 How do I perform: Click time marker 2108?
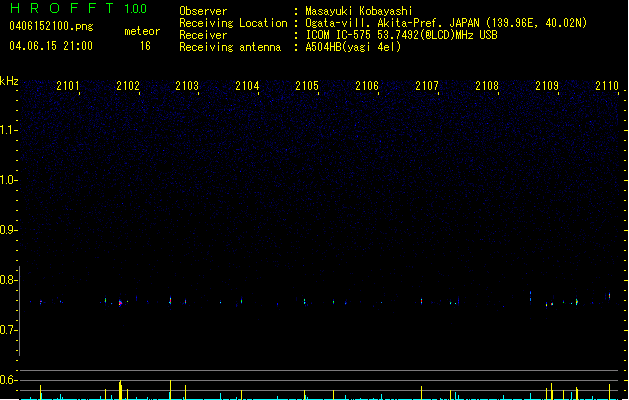[x=487, y=86]
